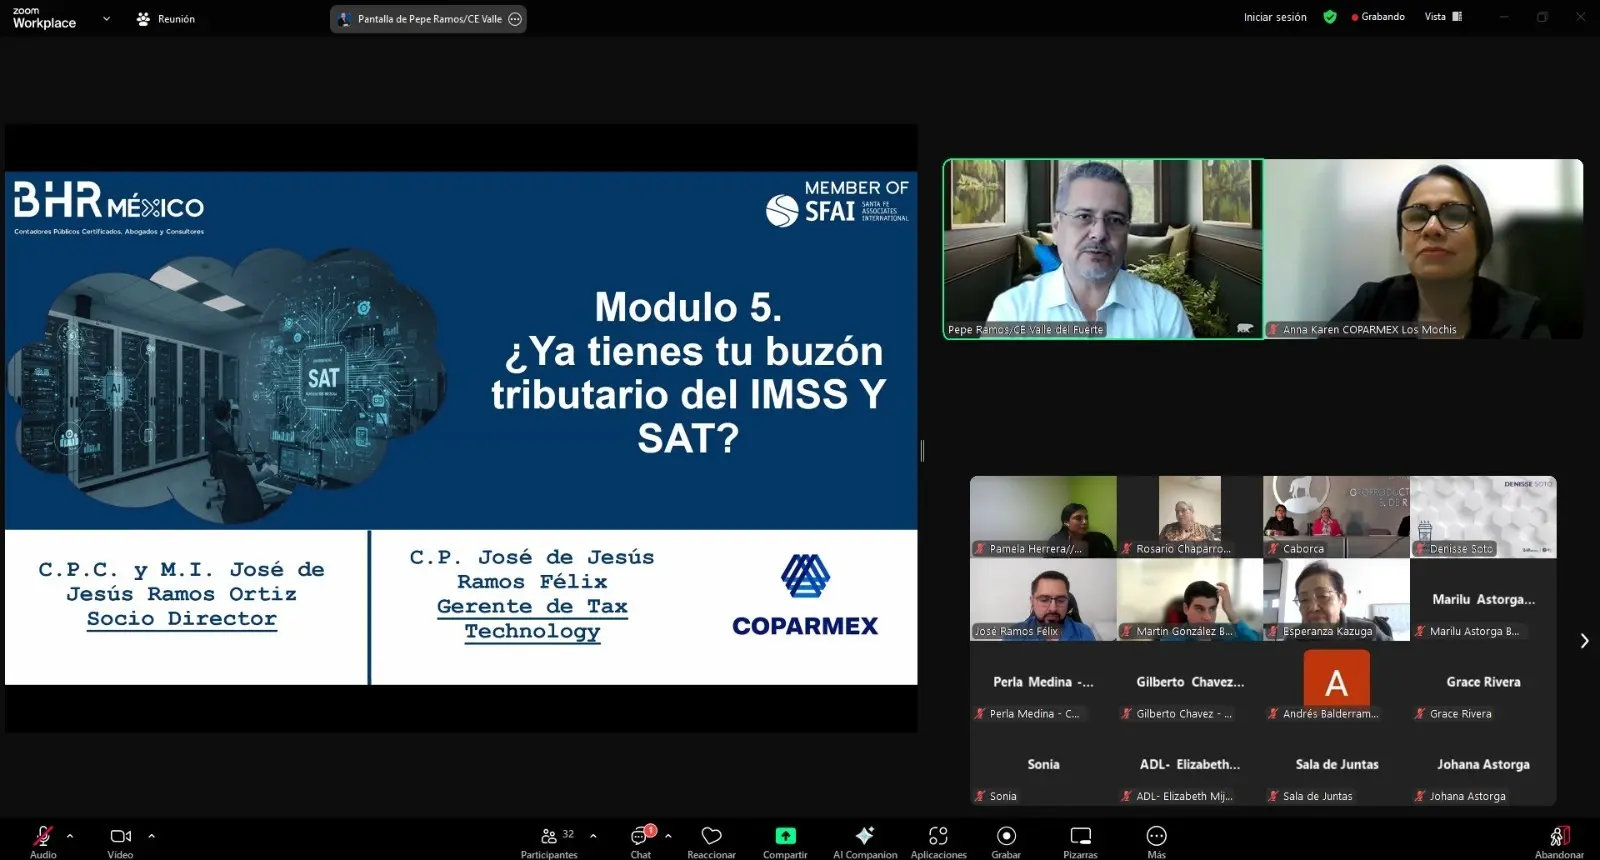Expand the arrow beside Chat
The height and width of the screenshot is (860, 1600).
coord(668,835)
